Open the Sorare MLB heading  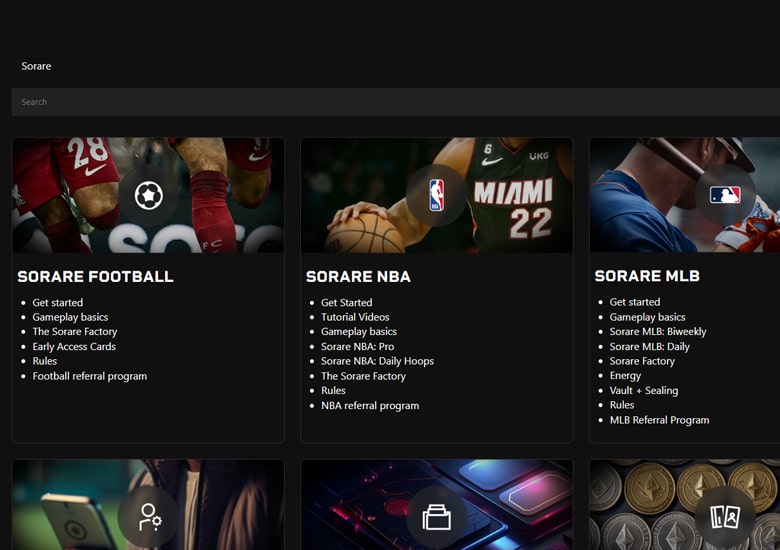coord(647,276)
